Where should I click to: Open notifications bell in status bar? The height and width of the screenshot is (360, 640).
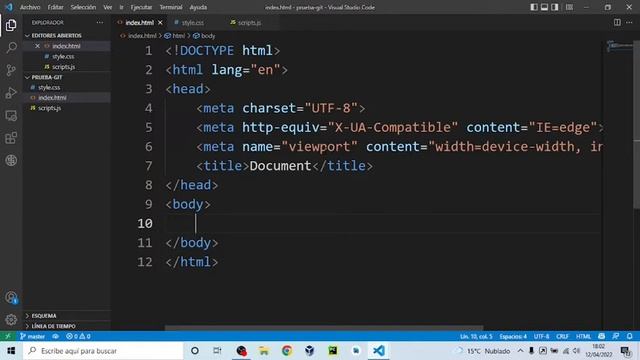[x=629, y=336]
